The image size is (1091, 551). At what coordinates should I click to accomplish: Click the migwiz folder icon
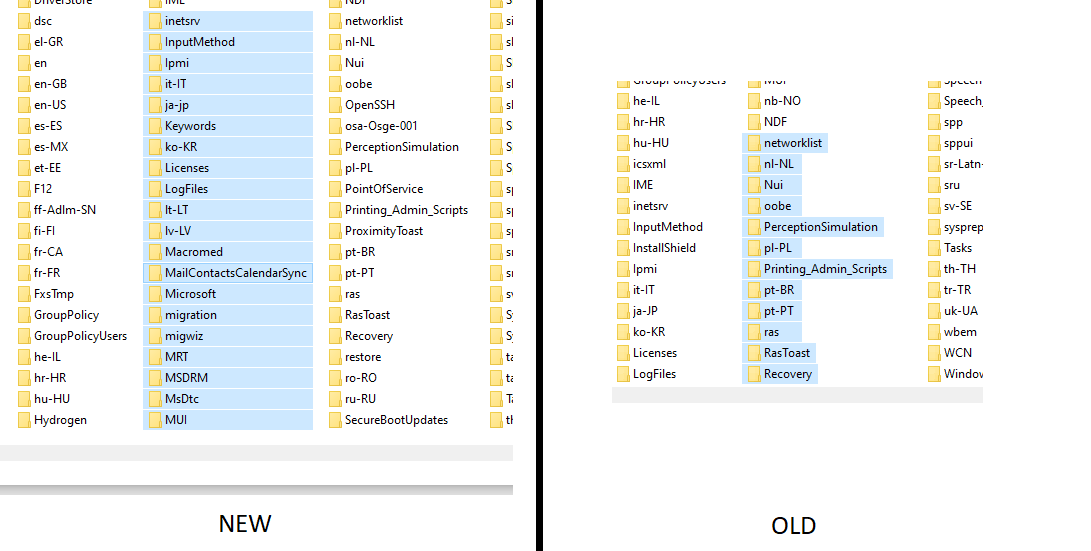(155, 335)
